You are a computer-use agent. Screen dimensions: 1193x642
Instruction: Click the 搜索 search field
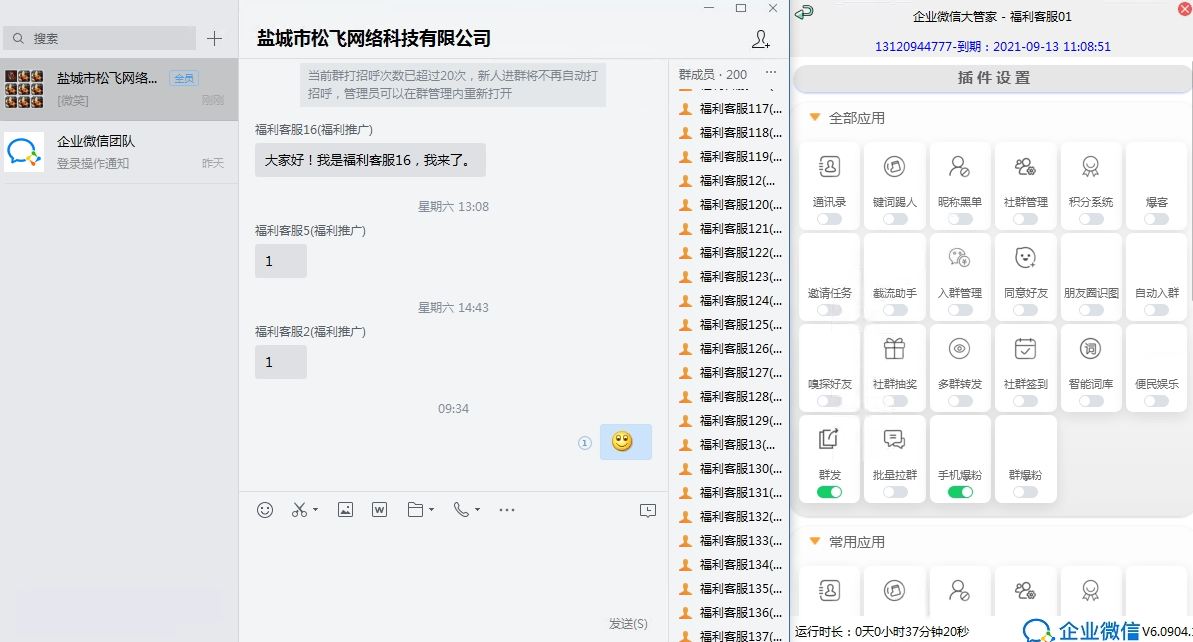100,38
